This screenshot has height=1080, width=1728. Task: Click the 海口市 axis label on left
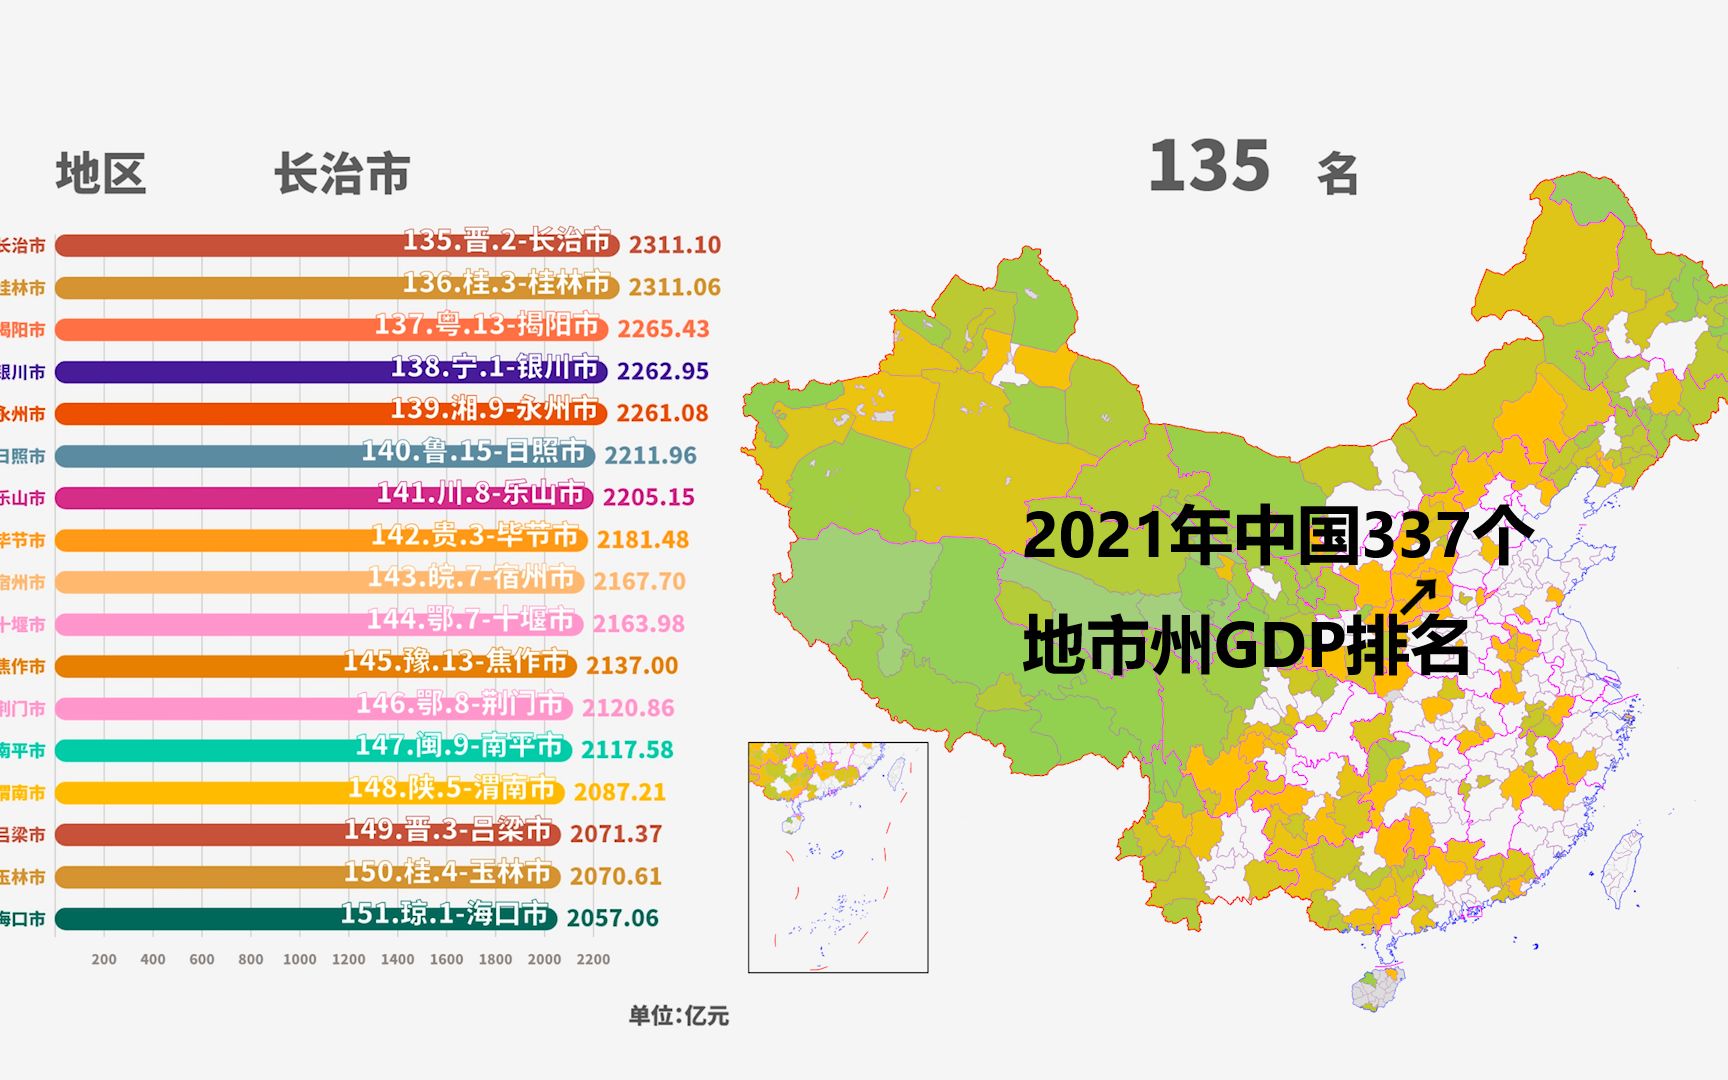pos(23,919)
